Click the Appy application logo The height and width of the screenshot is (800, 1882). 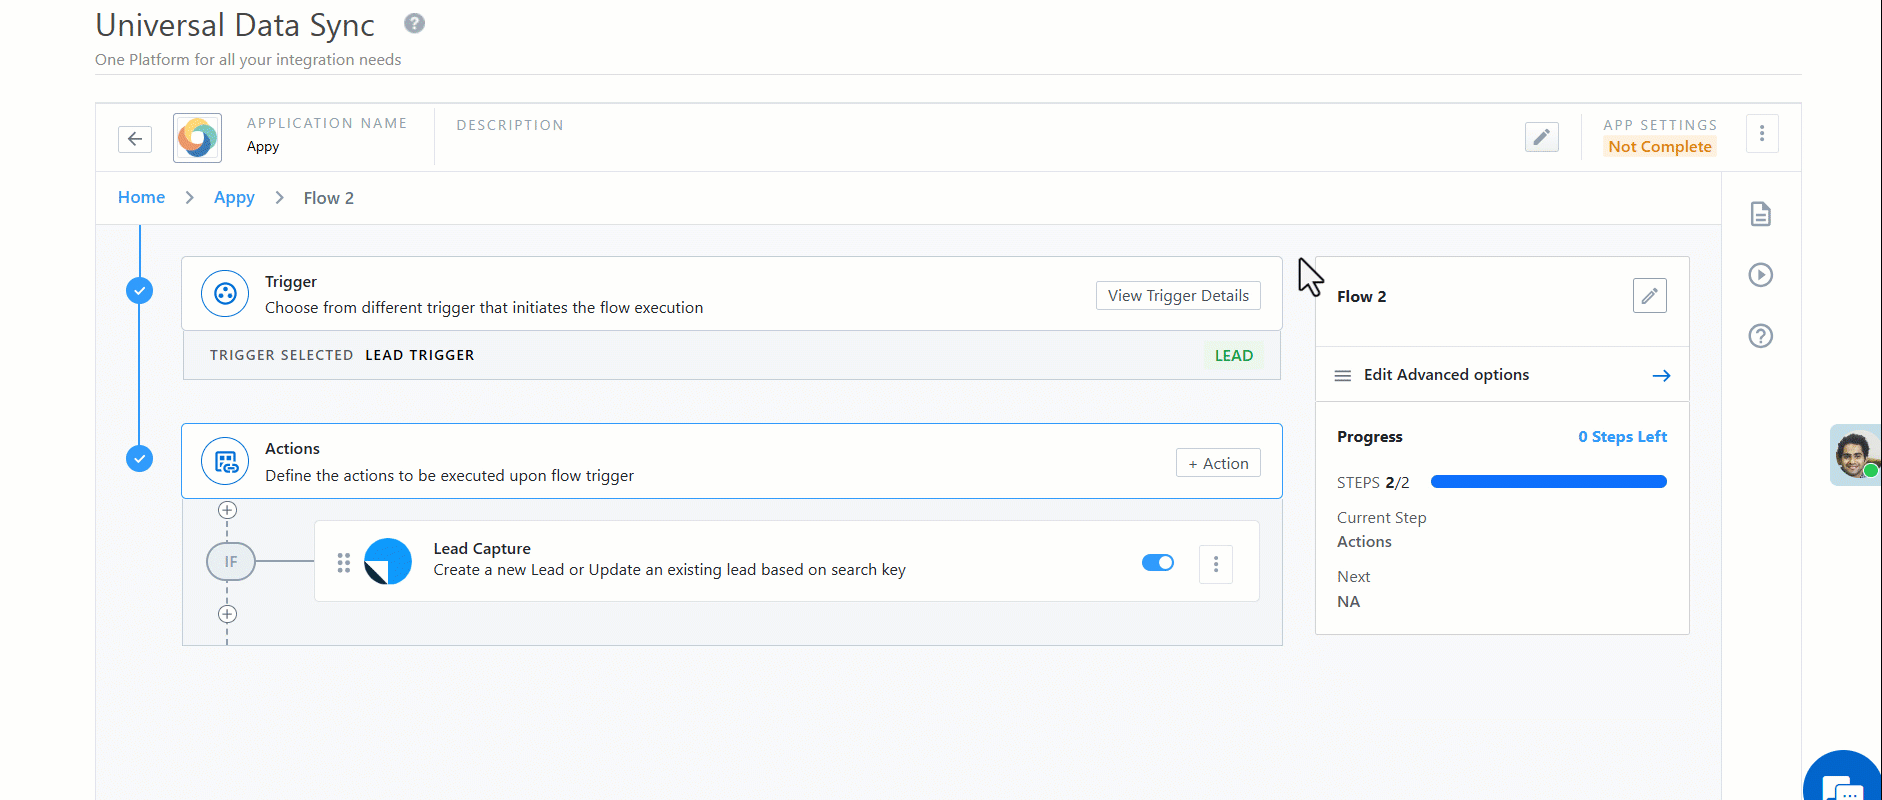tap(197, 138)
